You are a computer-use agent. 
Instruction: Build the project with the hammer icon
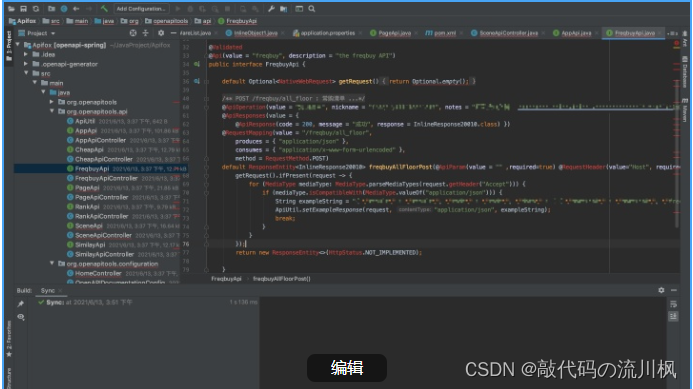pos(104,9)
